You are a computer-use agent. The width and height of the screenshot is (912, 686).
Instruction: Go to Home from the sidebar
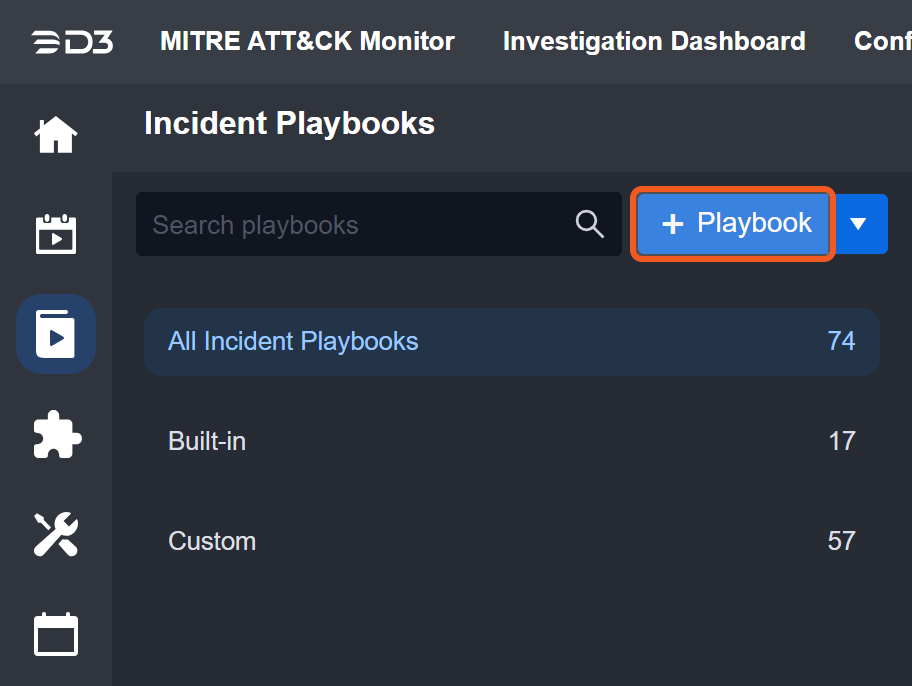(x=56, y=134)
